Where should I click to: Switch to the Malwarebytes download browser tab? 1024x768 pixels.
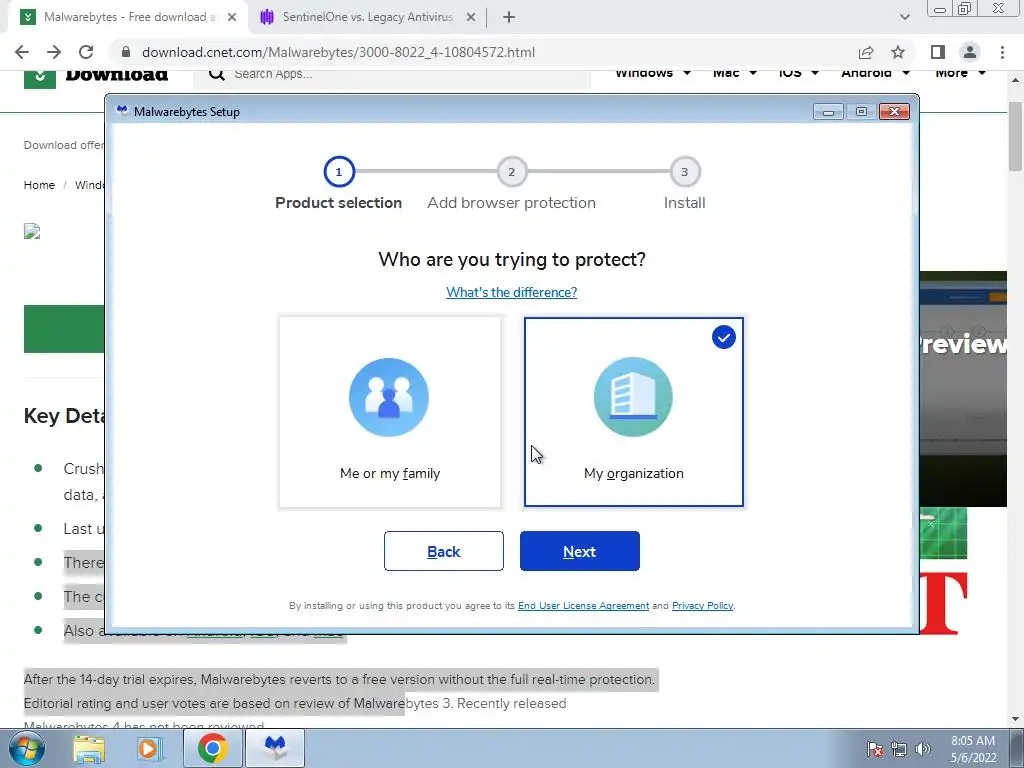pyautogui.click(x=129, y=17)
